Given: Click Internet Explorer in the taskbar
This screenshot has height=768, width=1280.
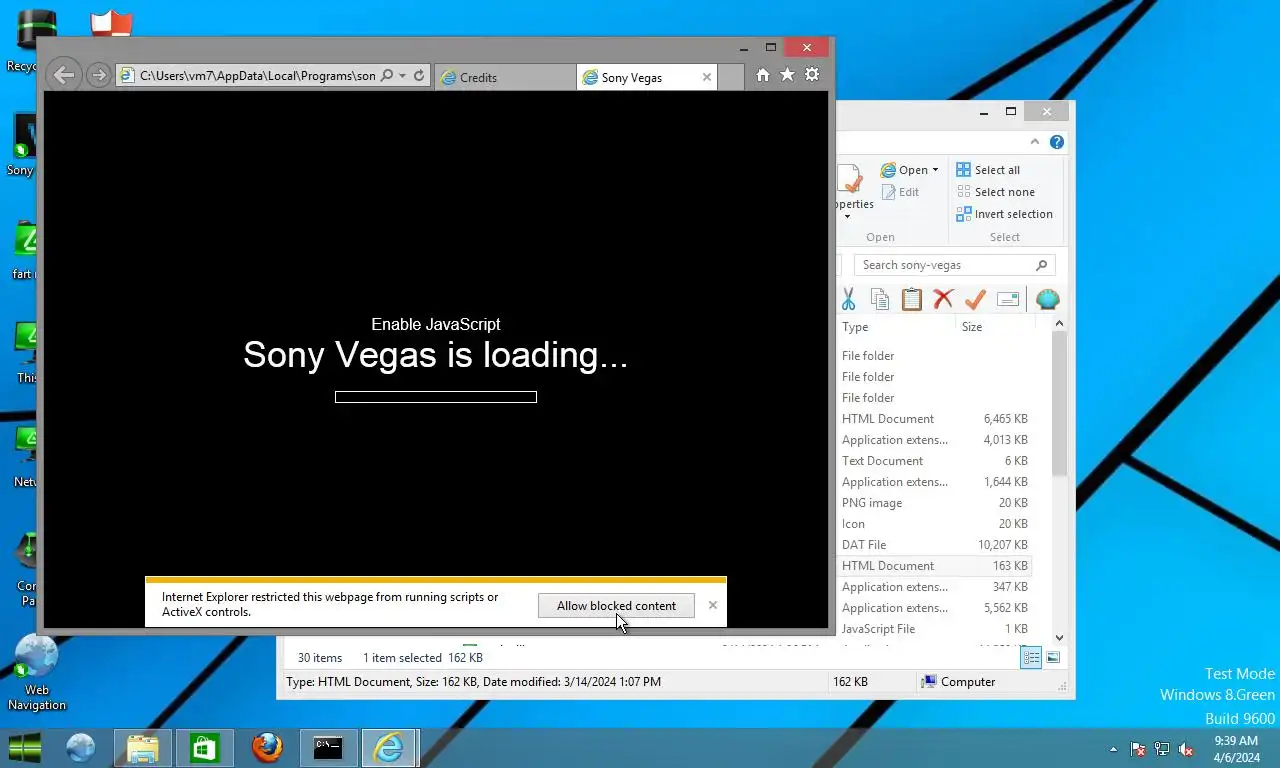Looking at the screenshot, I should point(389,748).
